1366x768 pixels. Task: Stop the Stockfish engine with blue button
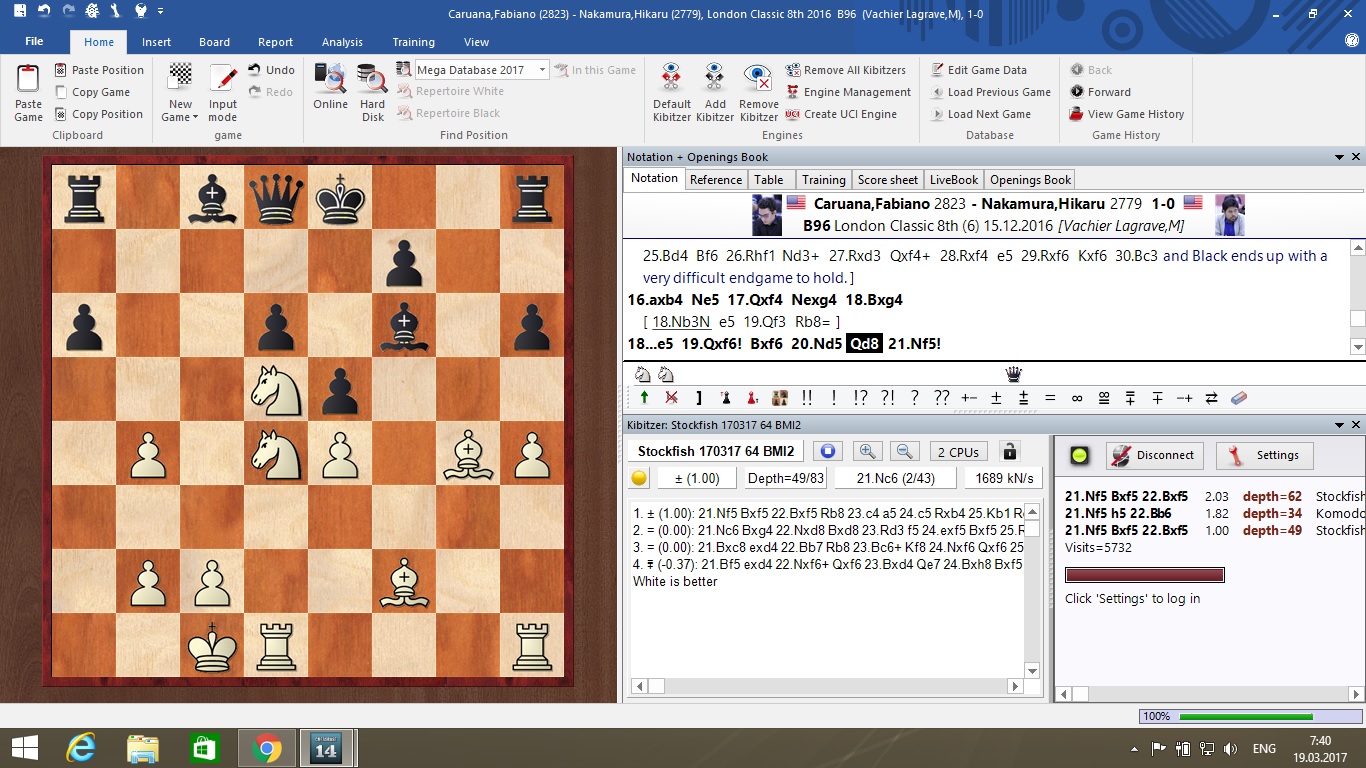(x=827, y=452)
